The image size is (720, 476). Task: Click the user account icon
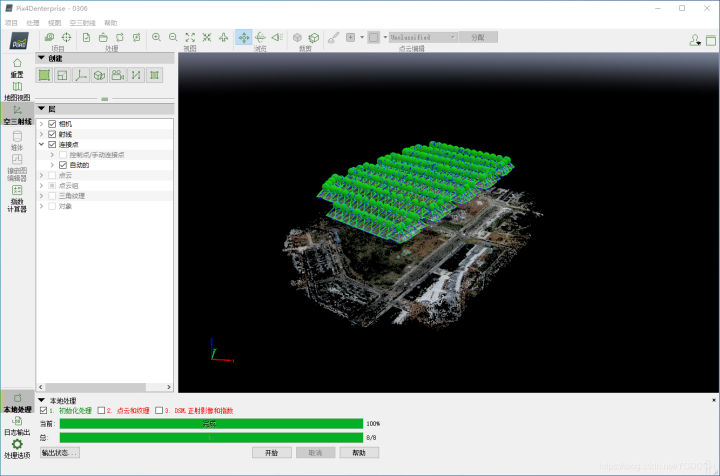[696, 39]
